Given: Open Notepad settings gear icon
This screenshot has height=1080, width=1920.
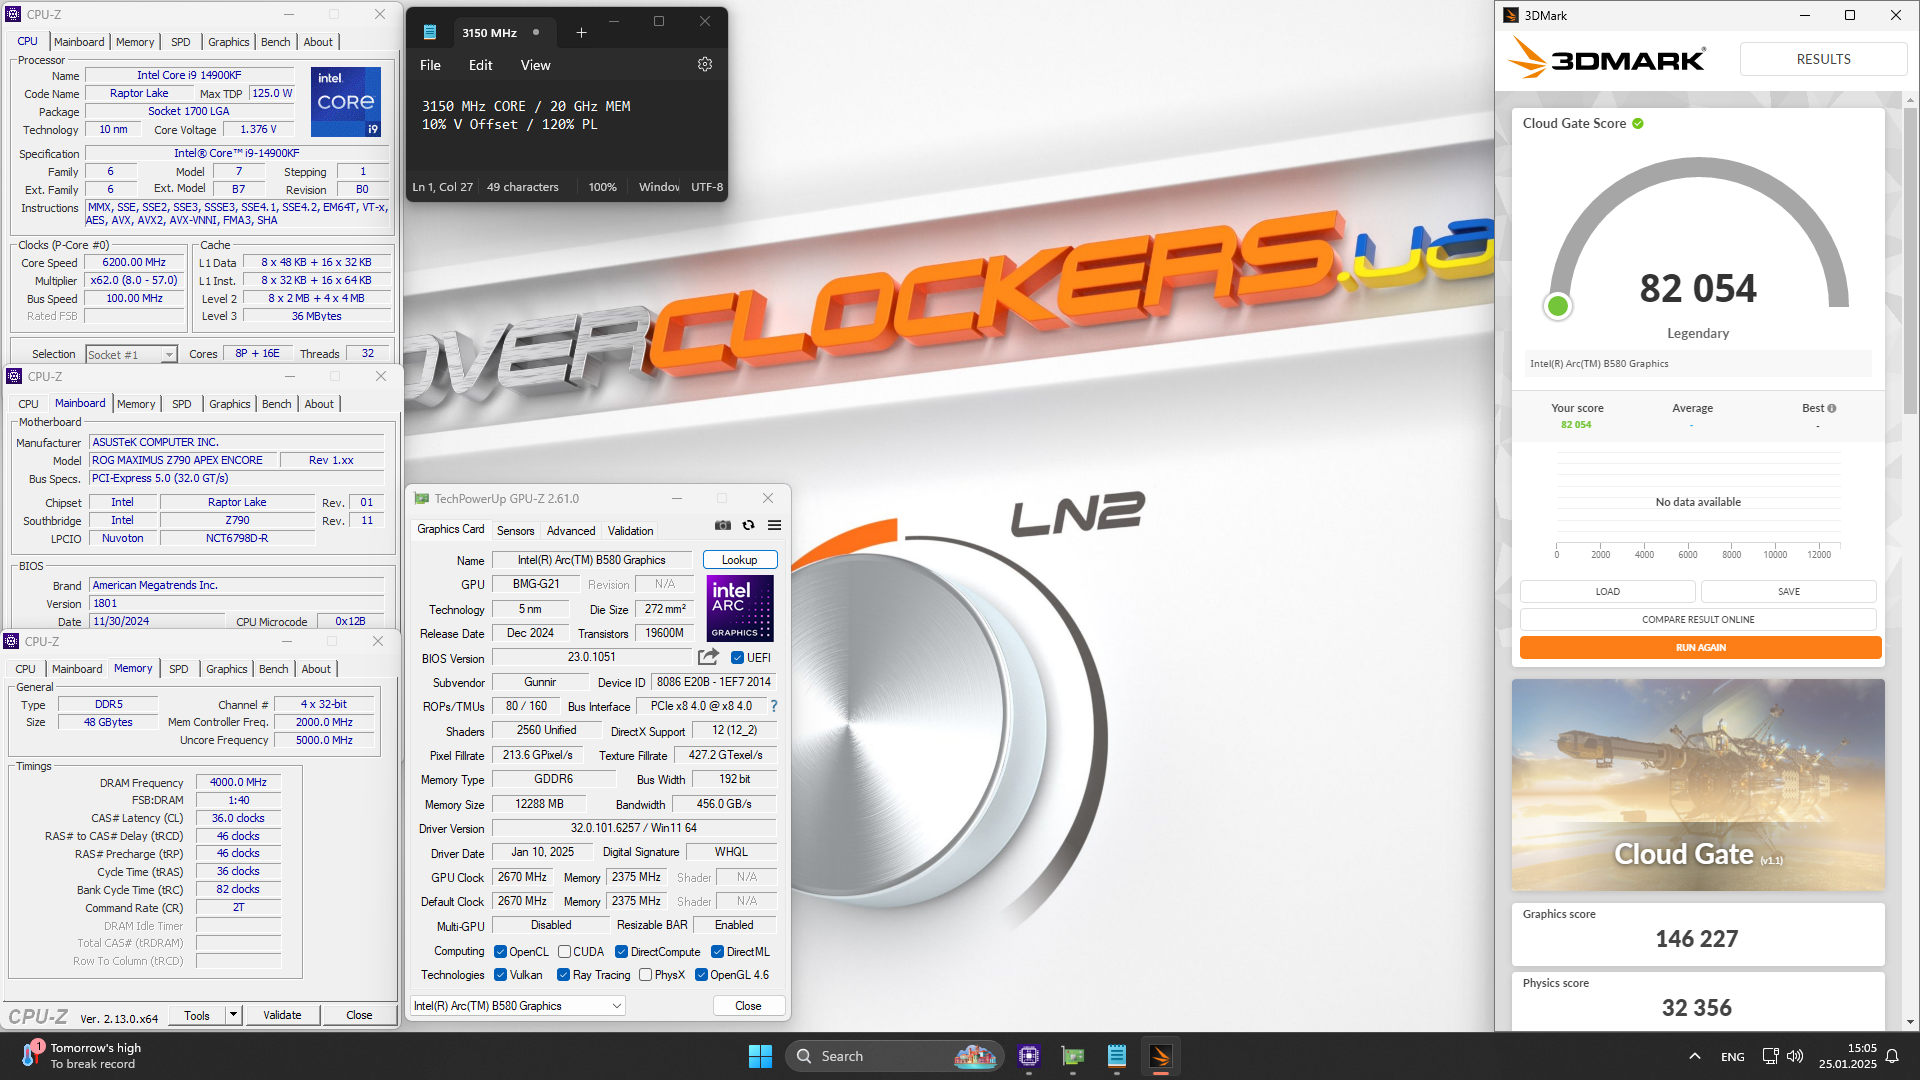Looking at the screenshot, I should [705, 65].
